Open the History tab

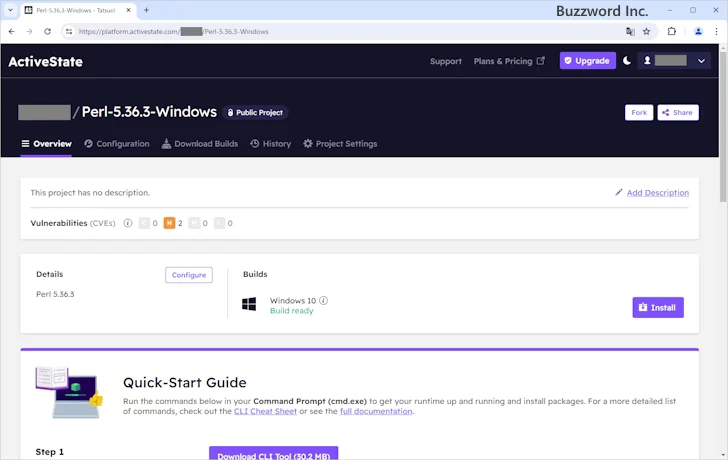[270, 144]
